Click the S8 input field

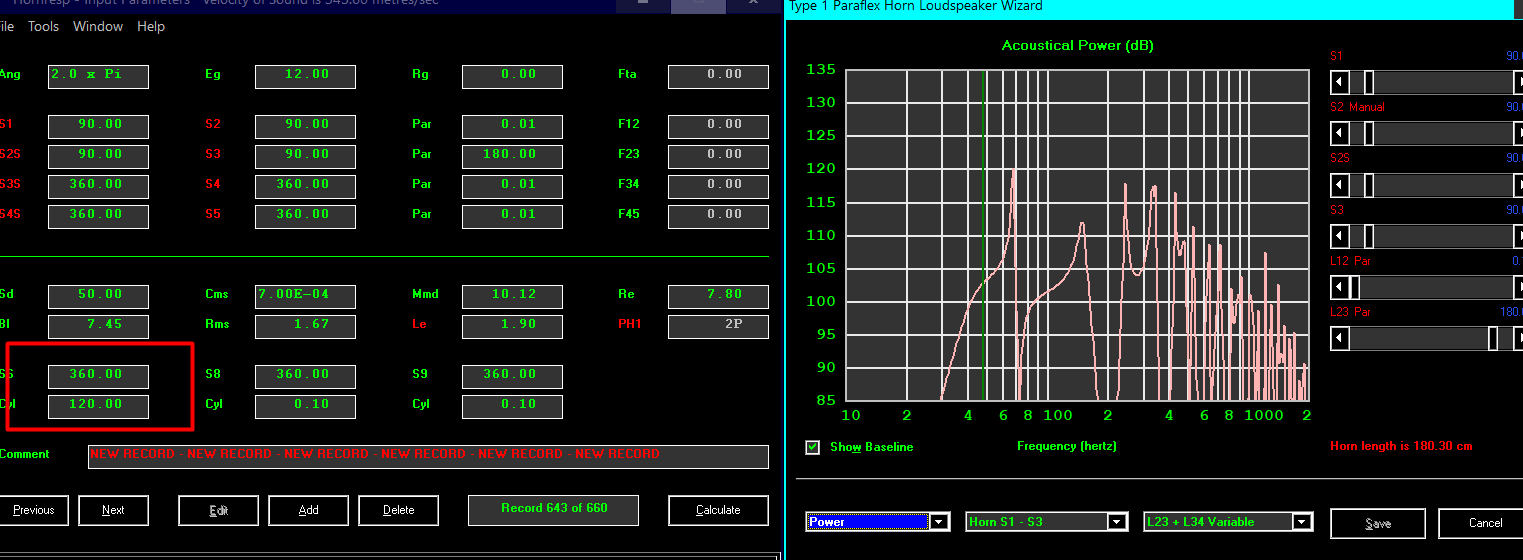[305, 376]
